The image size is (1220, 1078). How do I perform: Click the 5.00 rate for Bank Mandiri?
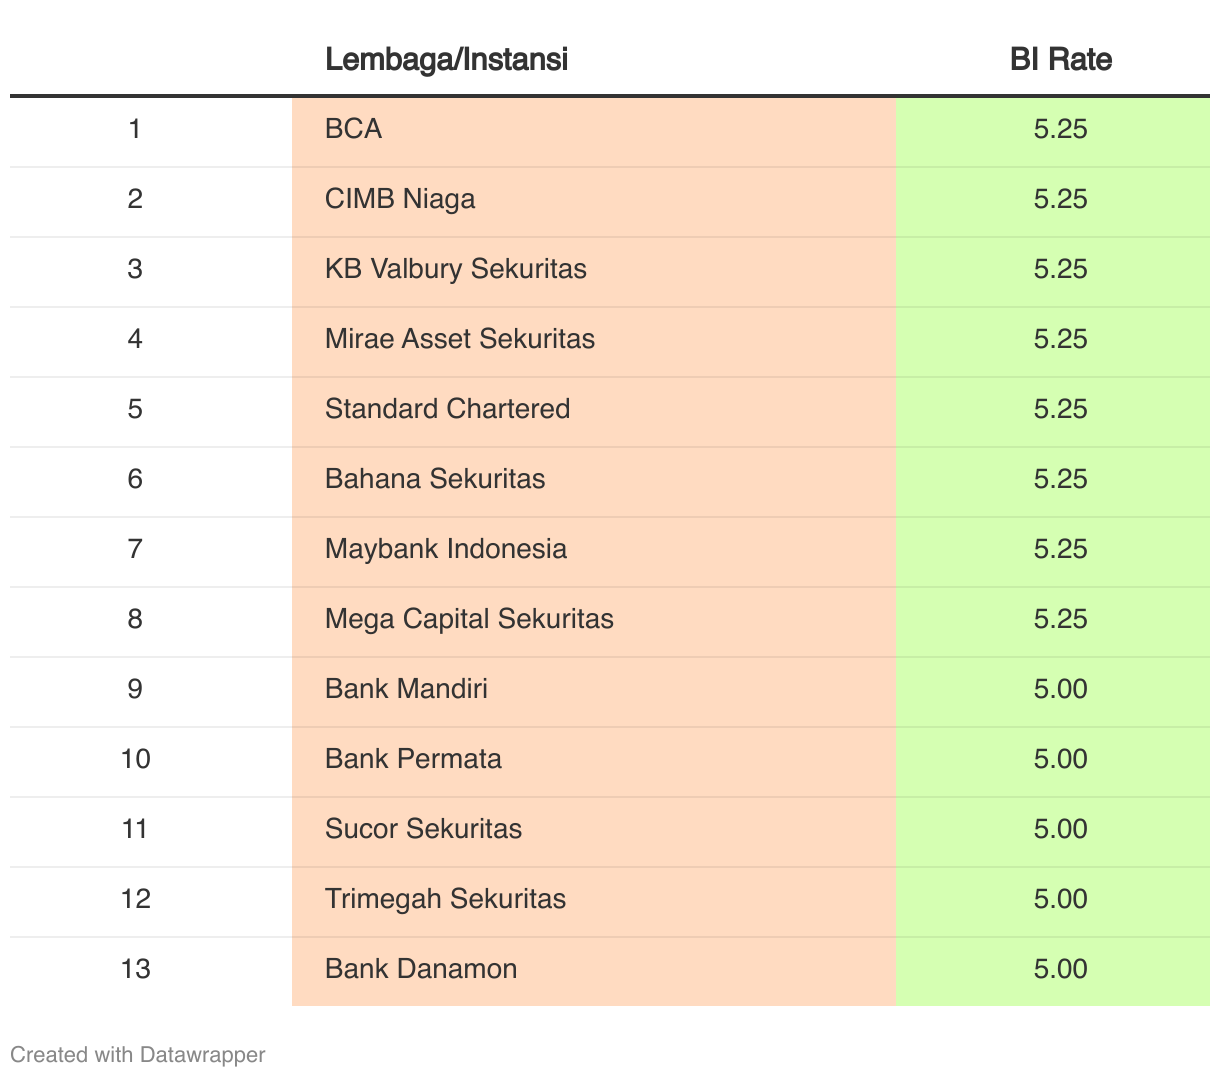click(1060, 689)
